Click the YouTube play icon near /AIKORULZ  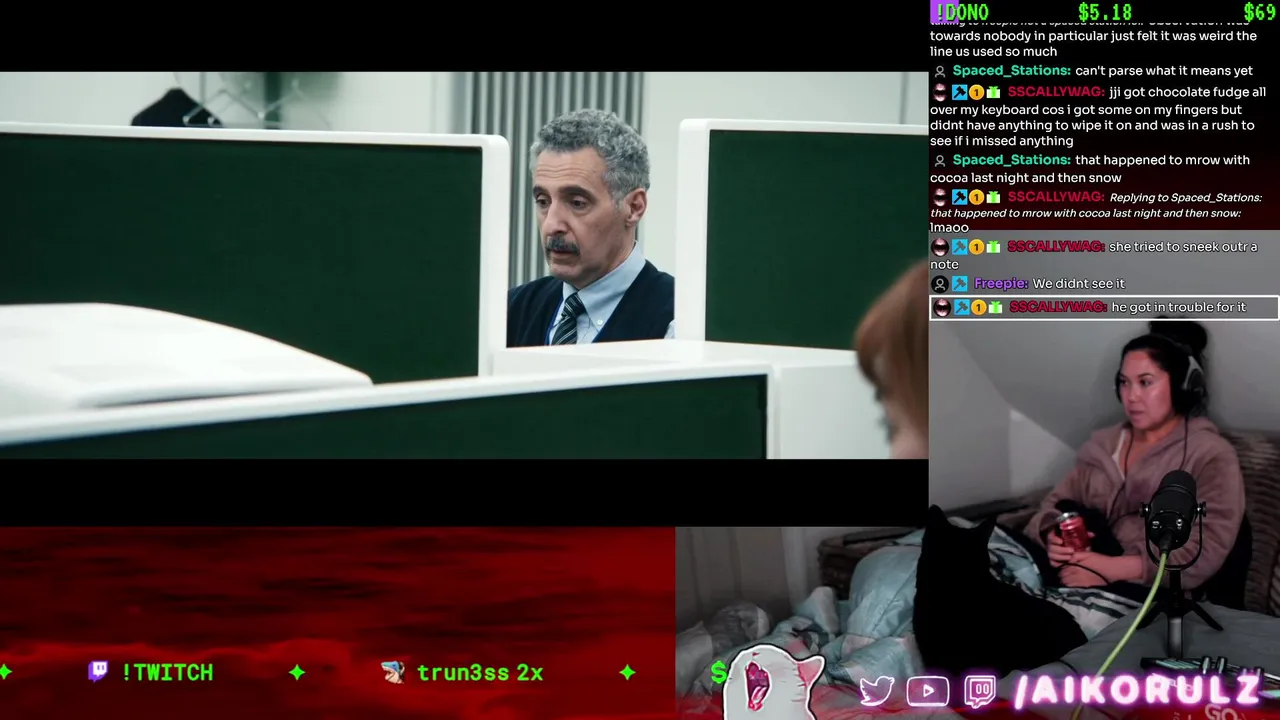coord(927,692)
